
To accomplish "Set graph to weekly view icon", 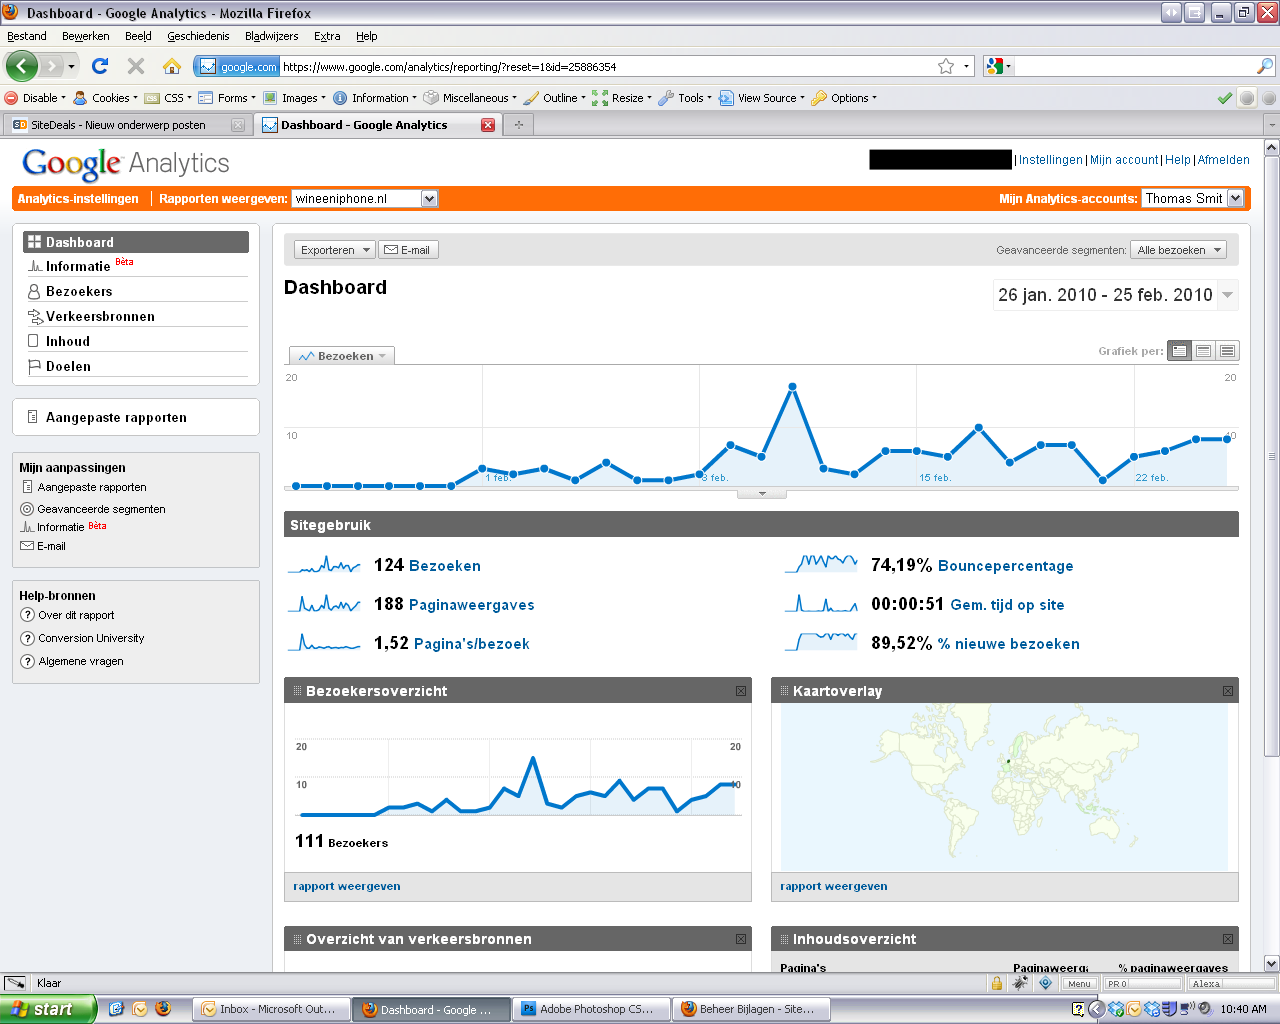I will (1203, 351).
